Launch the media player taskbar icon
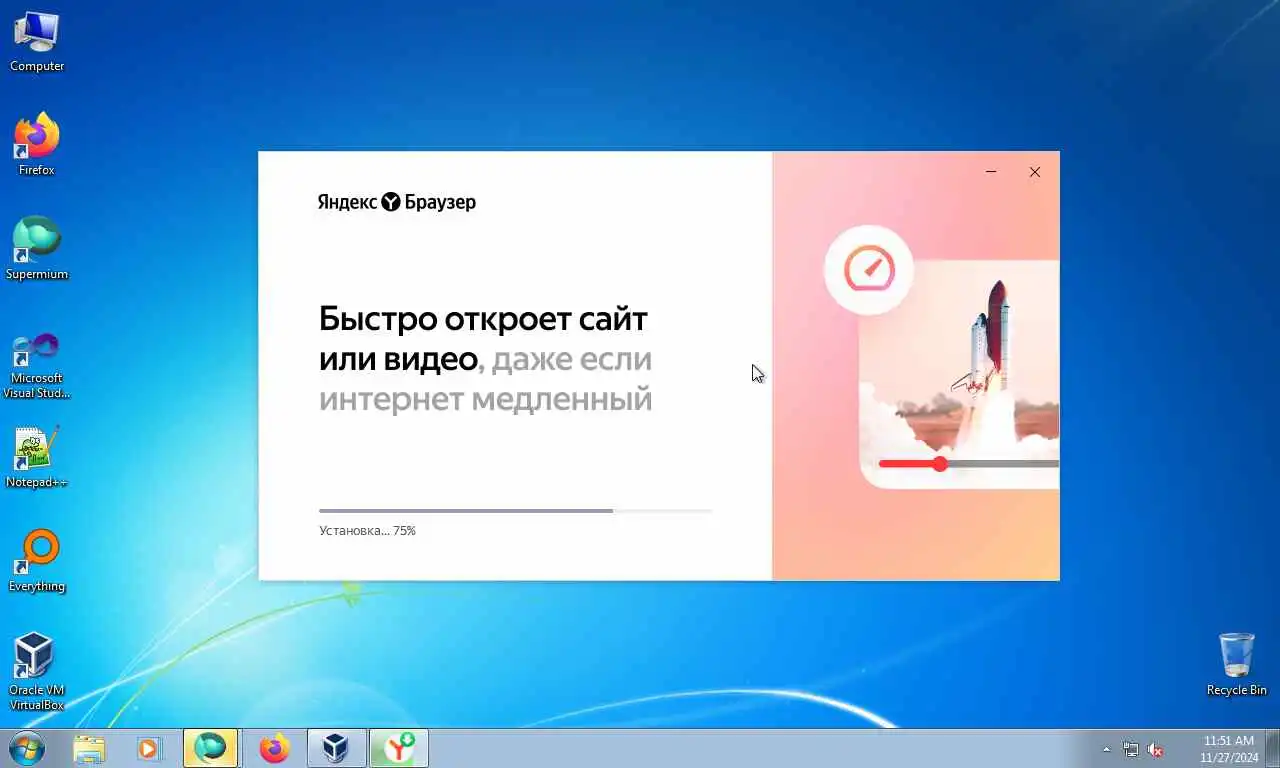 (148, 748)
